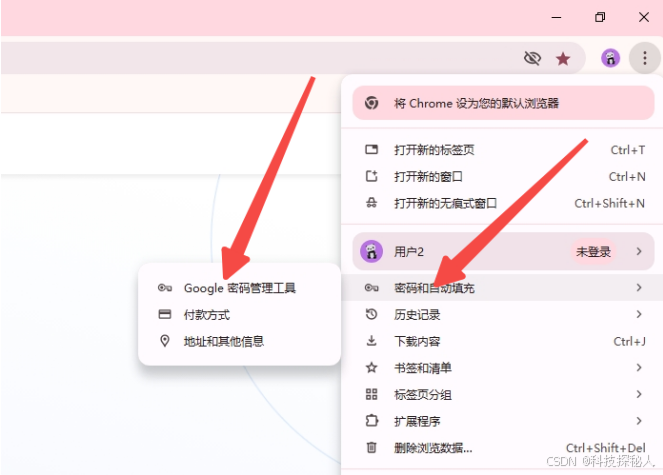The image size is (663, 475).
Task: Click the download icon beside 下载内容
Action: (371, 340)
